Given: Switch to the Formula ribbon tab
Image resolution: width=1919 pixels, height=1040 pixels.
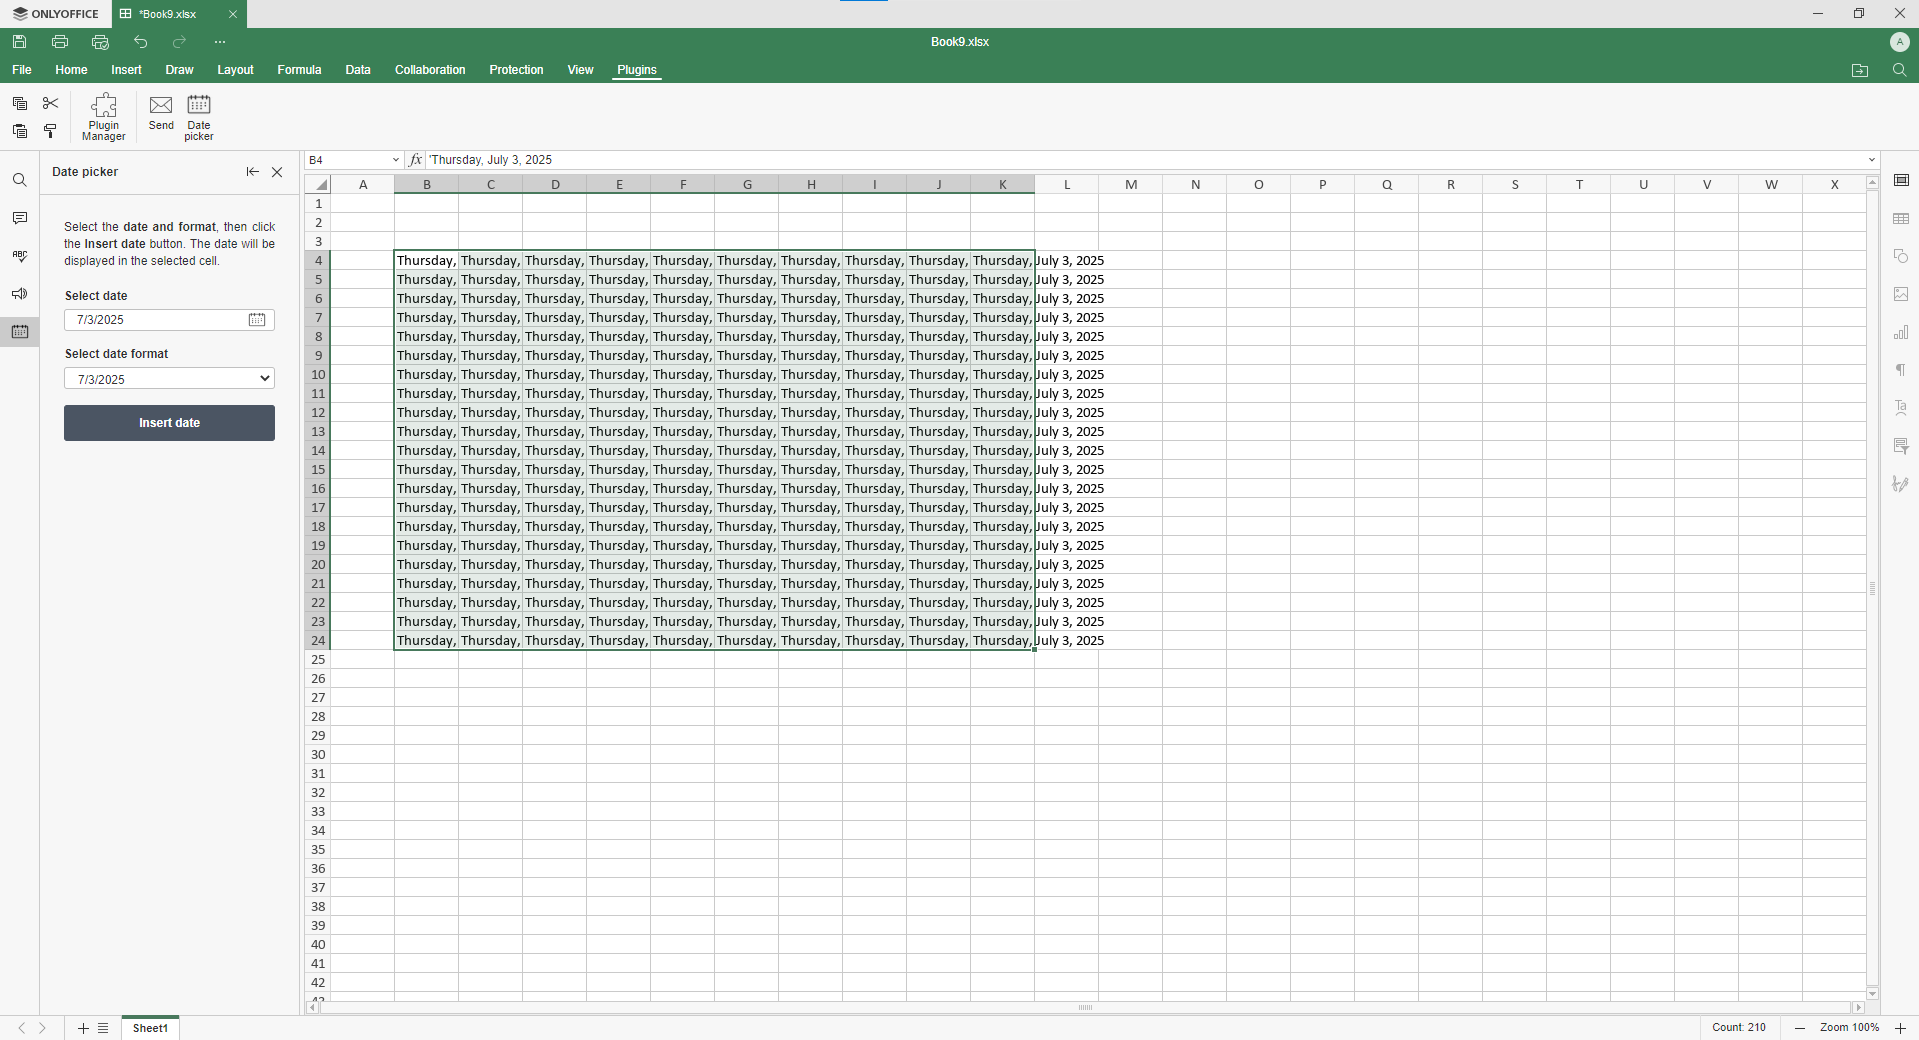Looking at the screenshot, I should (298, 70).
